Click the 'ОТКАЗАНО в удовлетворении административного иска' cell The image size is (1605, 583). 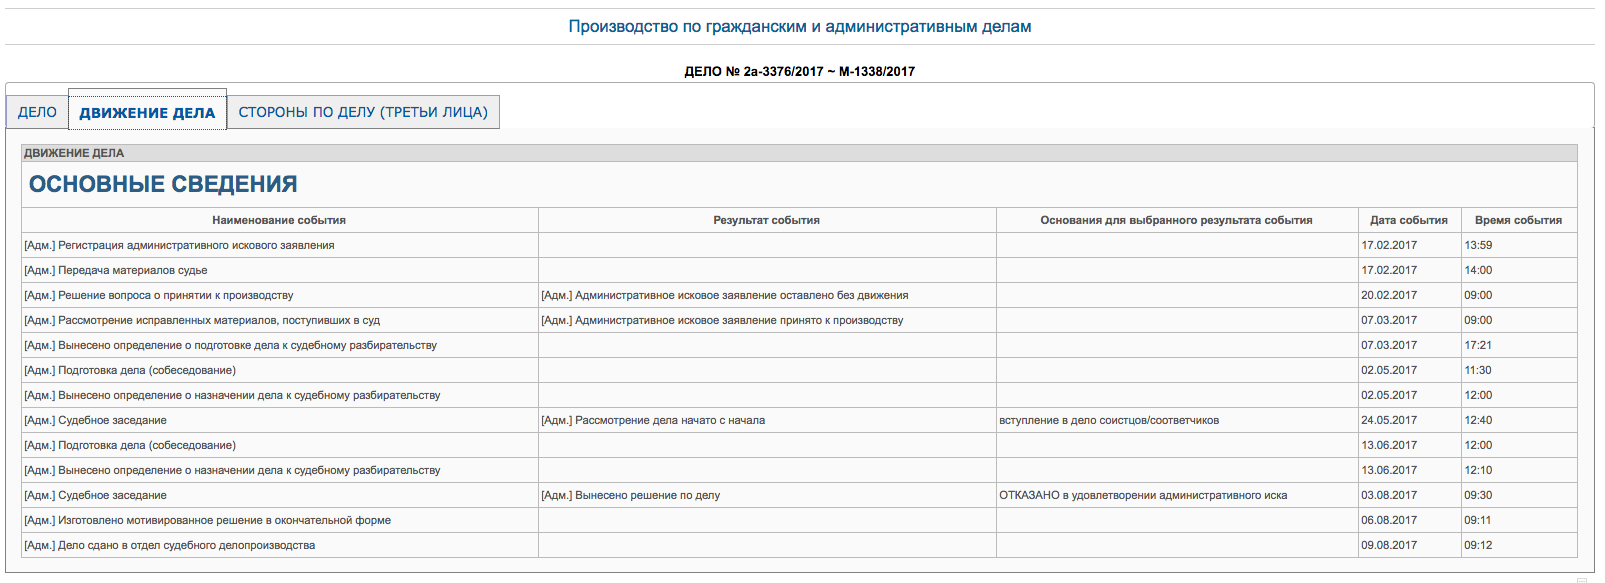pyautogui.click(x=1143, y=495)
